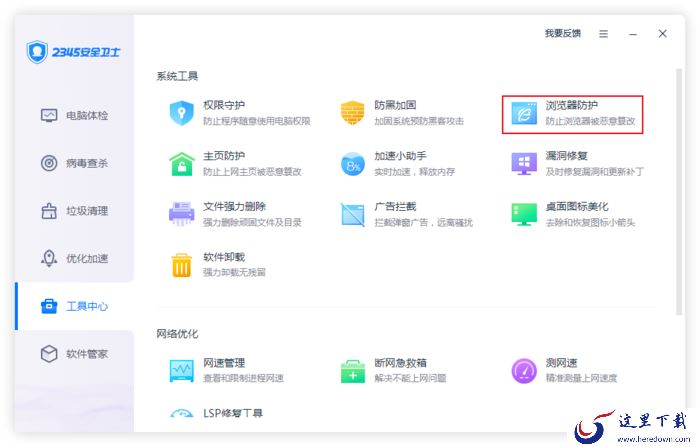Open the 主页防护 house icon

182,164
